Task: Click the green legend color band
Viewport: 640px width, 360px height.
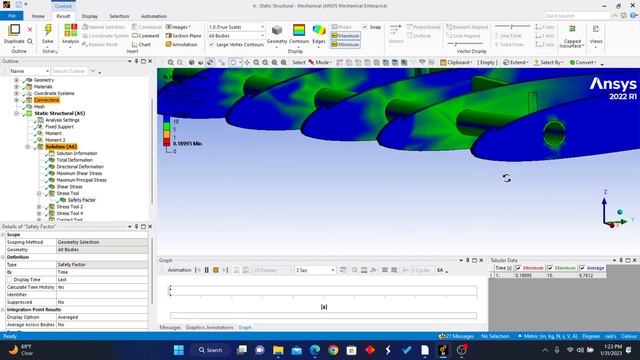Action: point(167,127)
